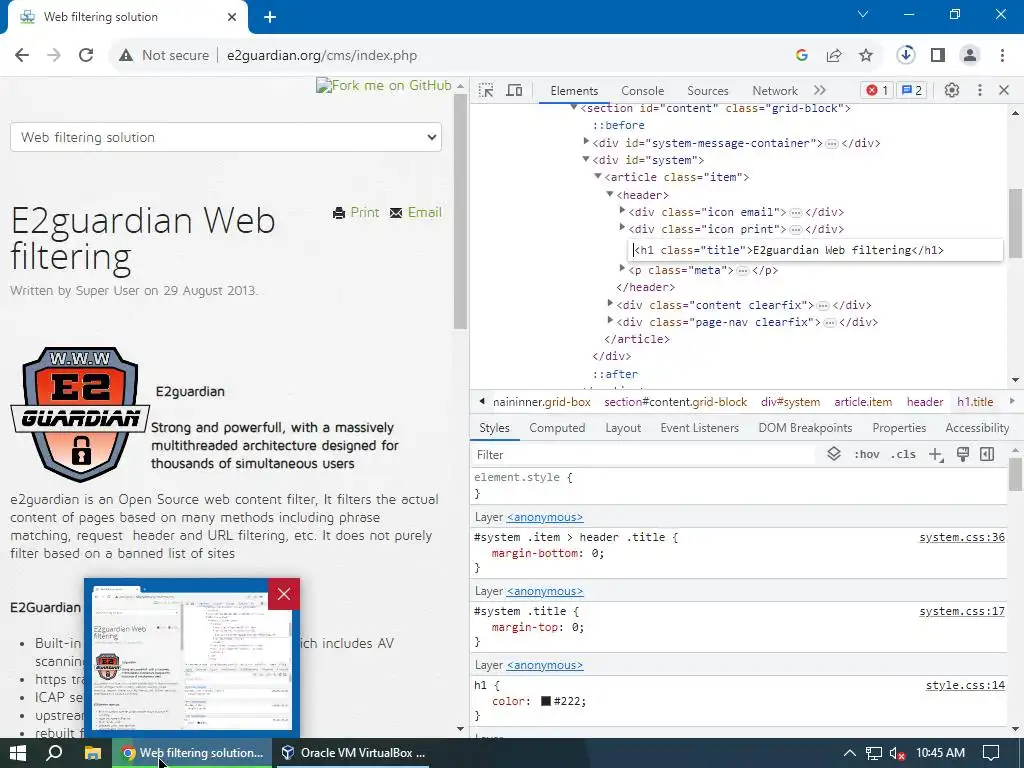Click the Styles Filter input field
This screenshot has width=1024, height=768.
point(643,455)
